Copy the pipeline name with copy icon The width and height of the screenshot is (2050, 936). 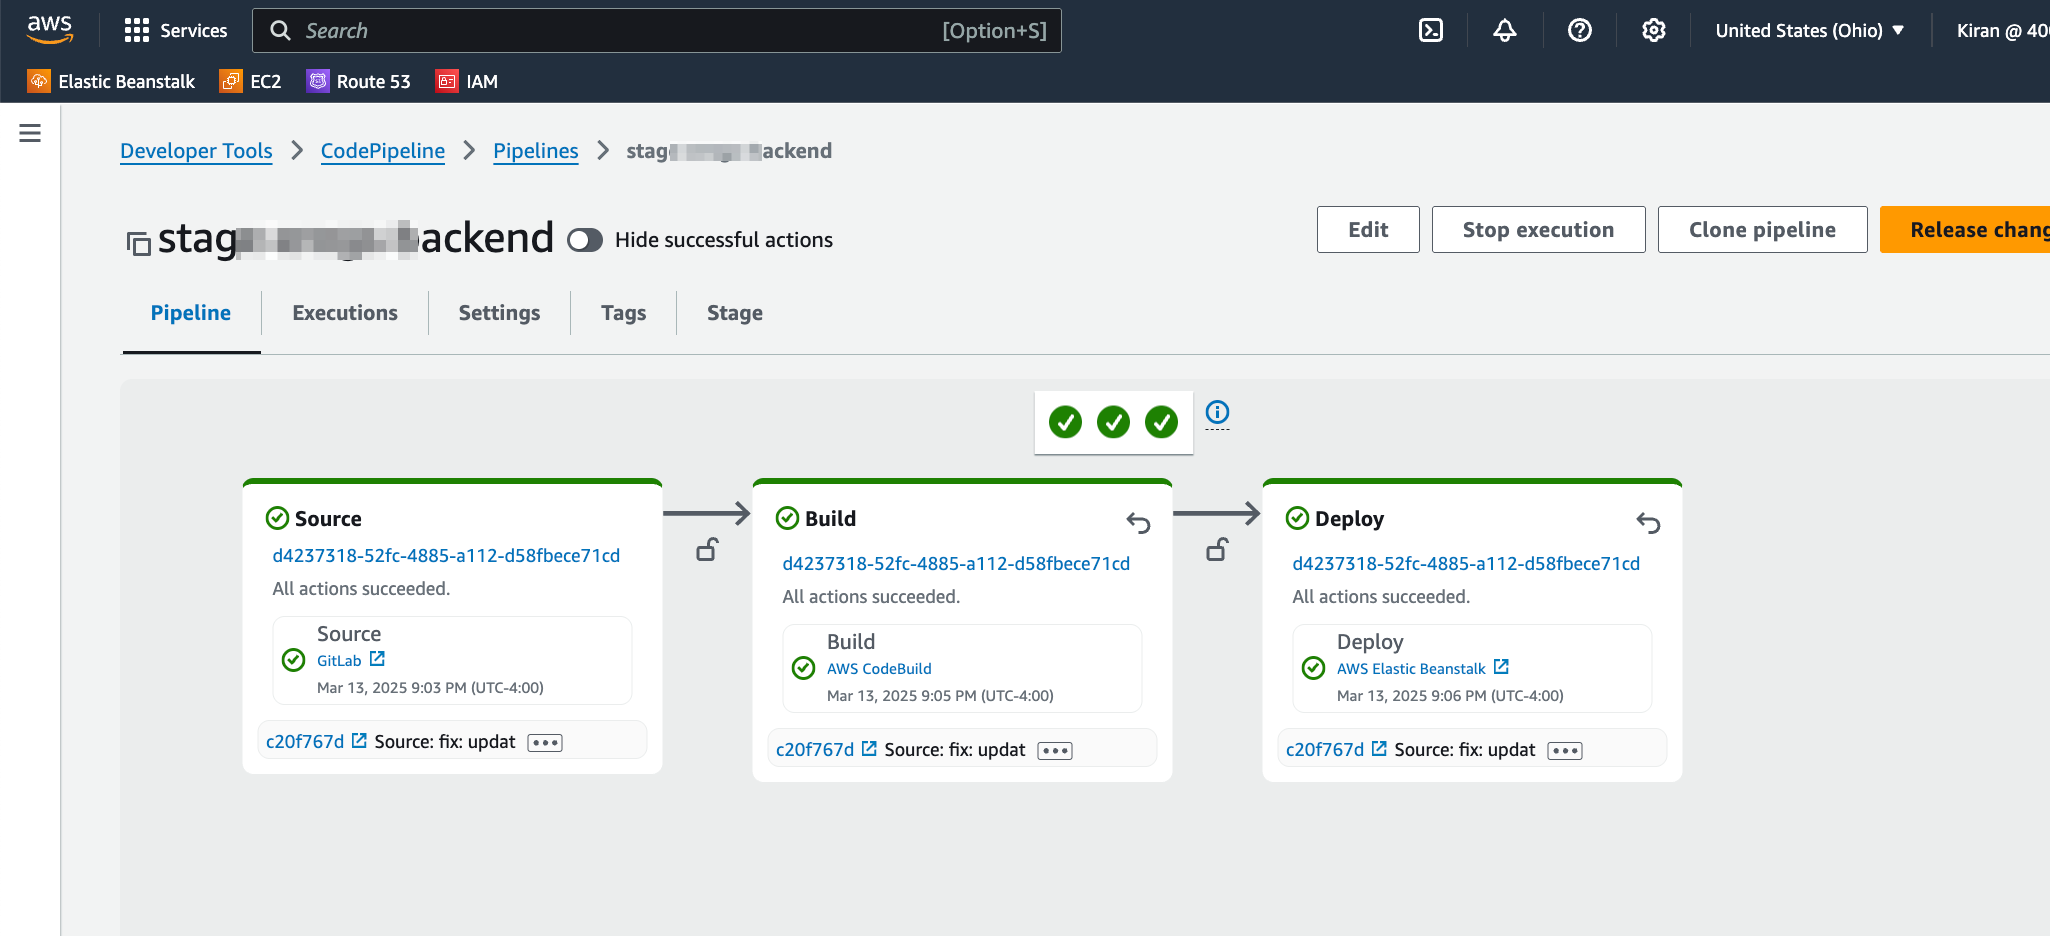coord(138,243)
